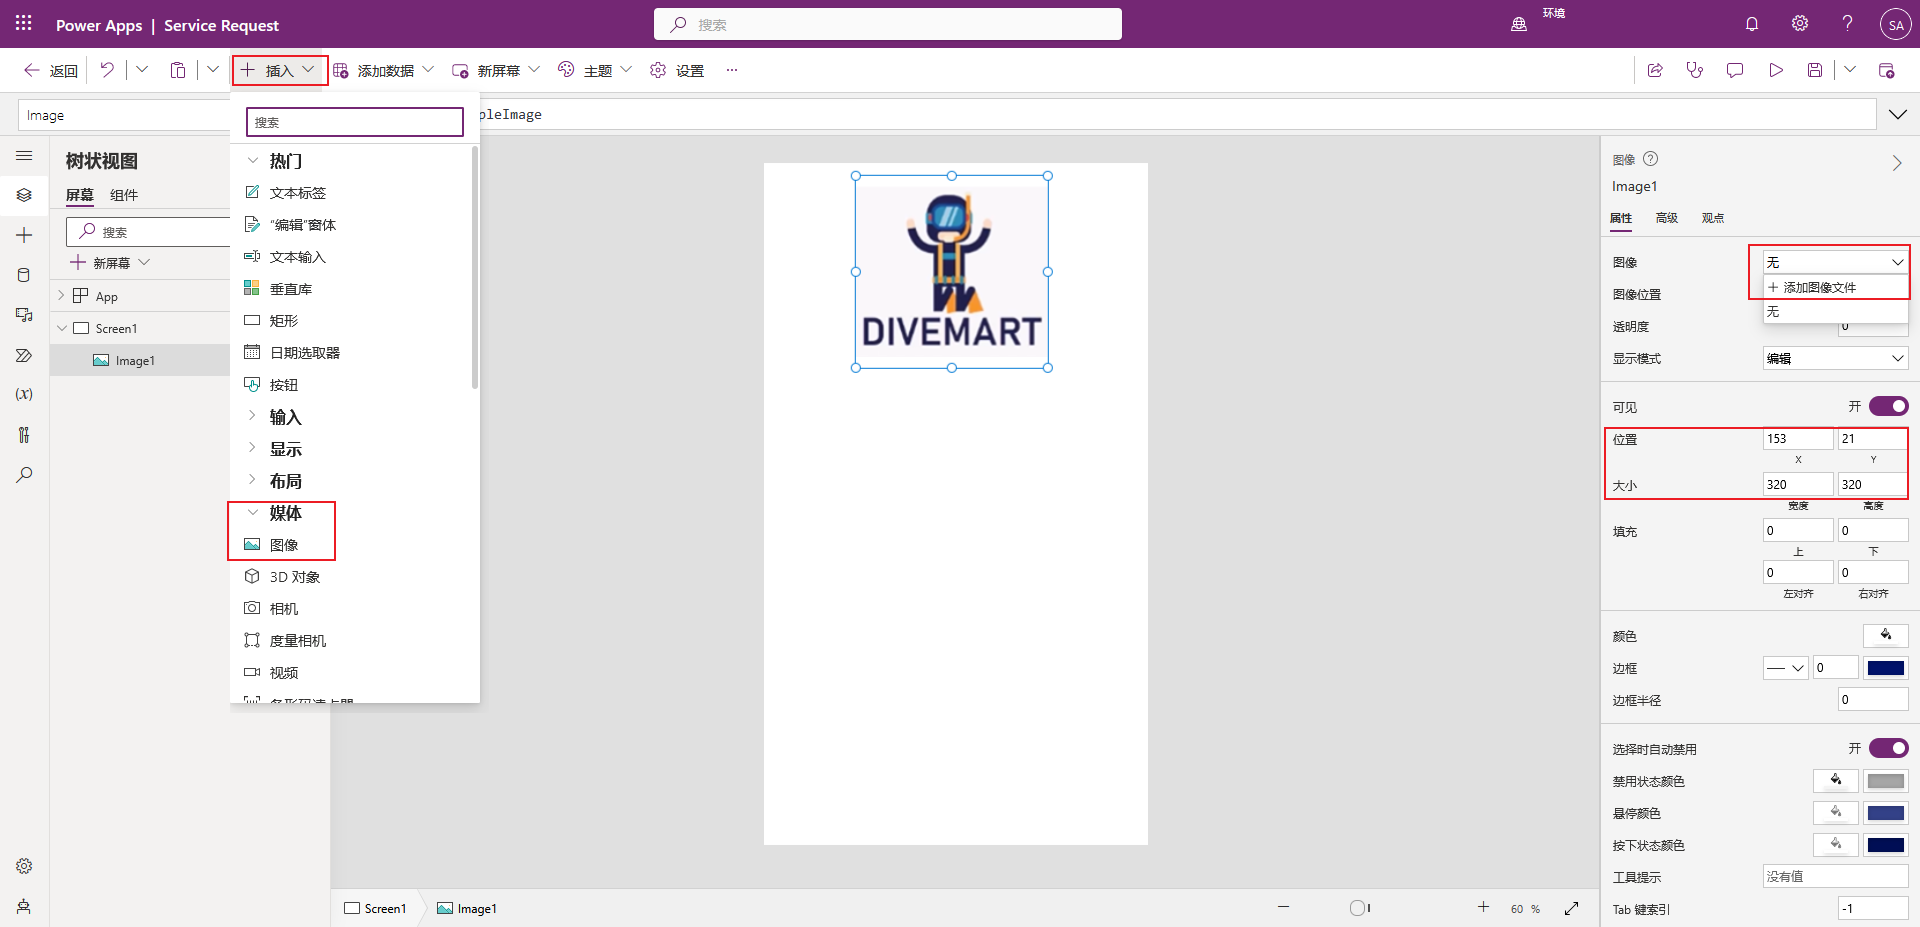Screen dimensions: 1920x927
Task: Click 设置 in the command bar
Action: point(677,70)
